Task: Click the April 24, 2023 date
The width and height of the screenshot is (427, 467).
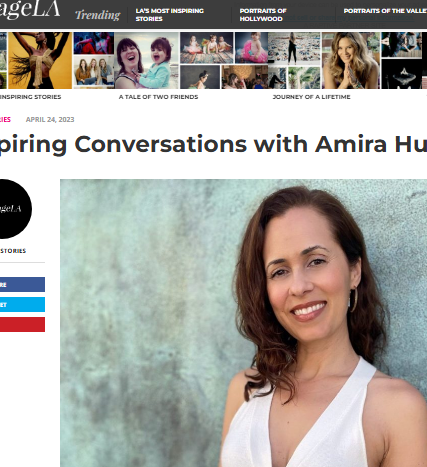Action: [x=50, y=120]
